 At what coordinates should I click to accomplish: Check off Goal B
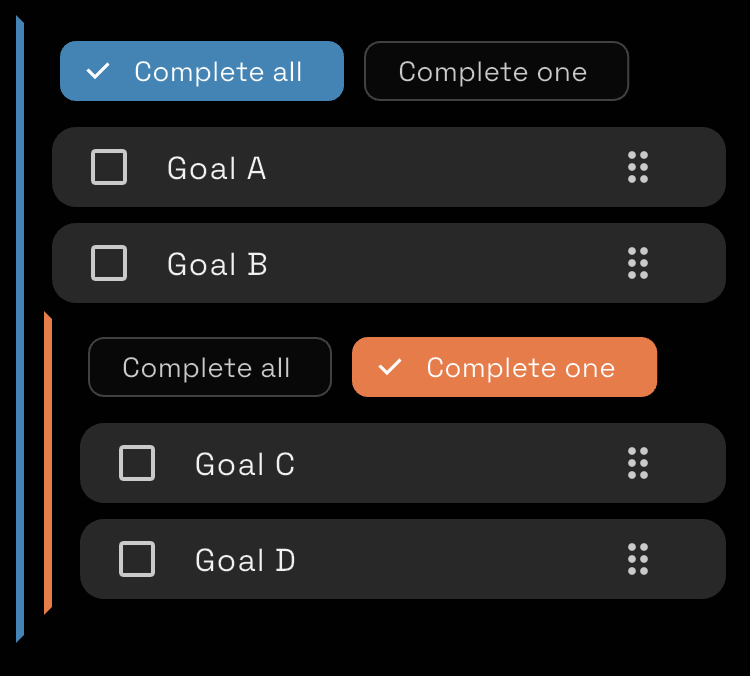point(109,263)
